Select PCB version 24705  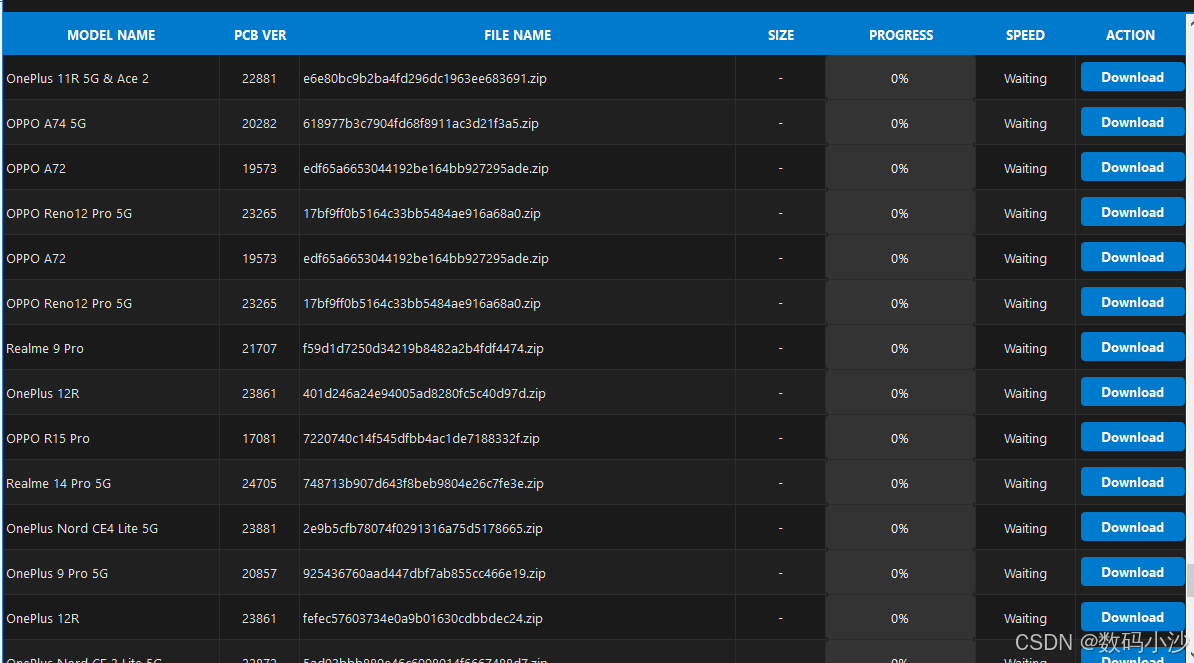(x=259, y=483)
